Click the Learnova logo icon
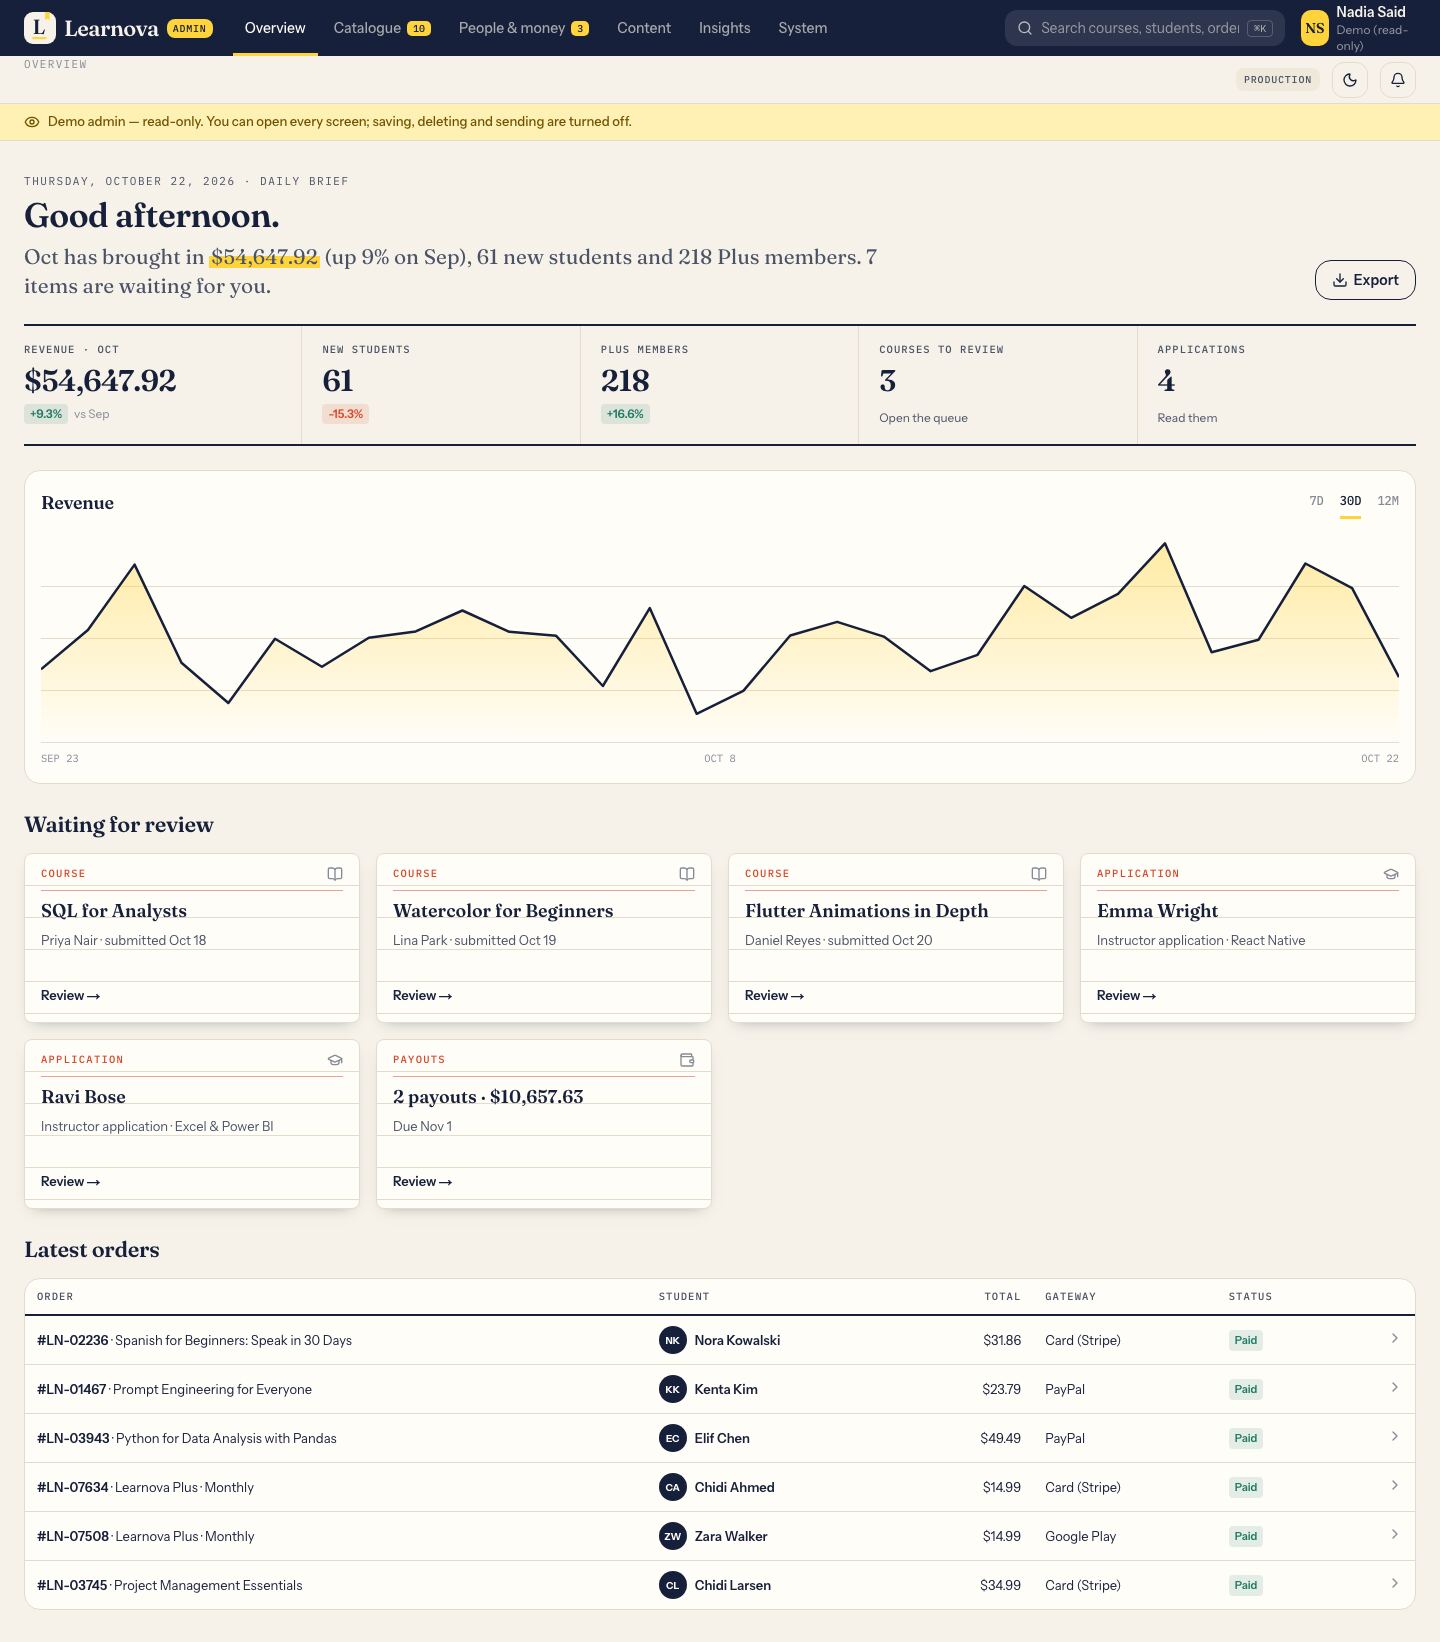This screenshot has height=1642, width=1440. (39, 28)
